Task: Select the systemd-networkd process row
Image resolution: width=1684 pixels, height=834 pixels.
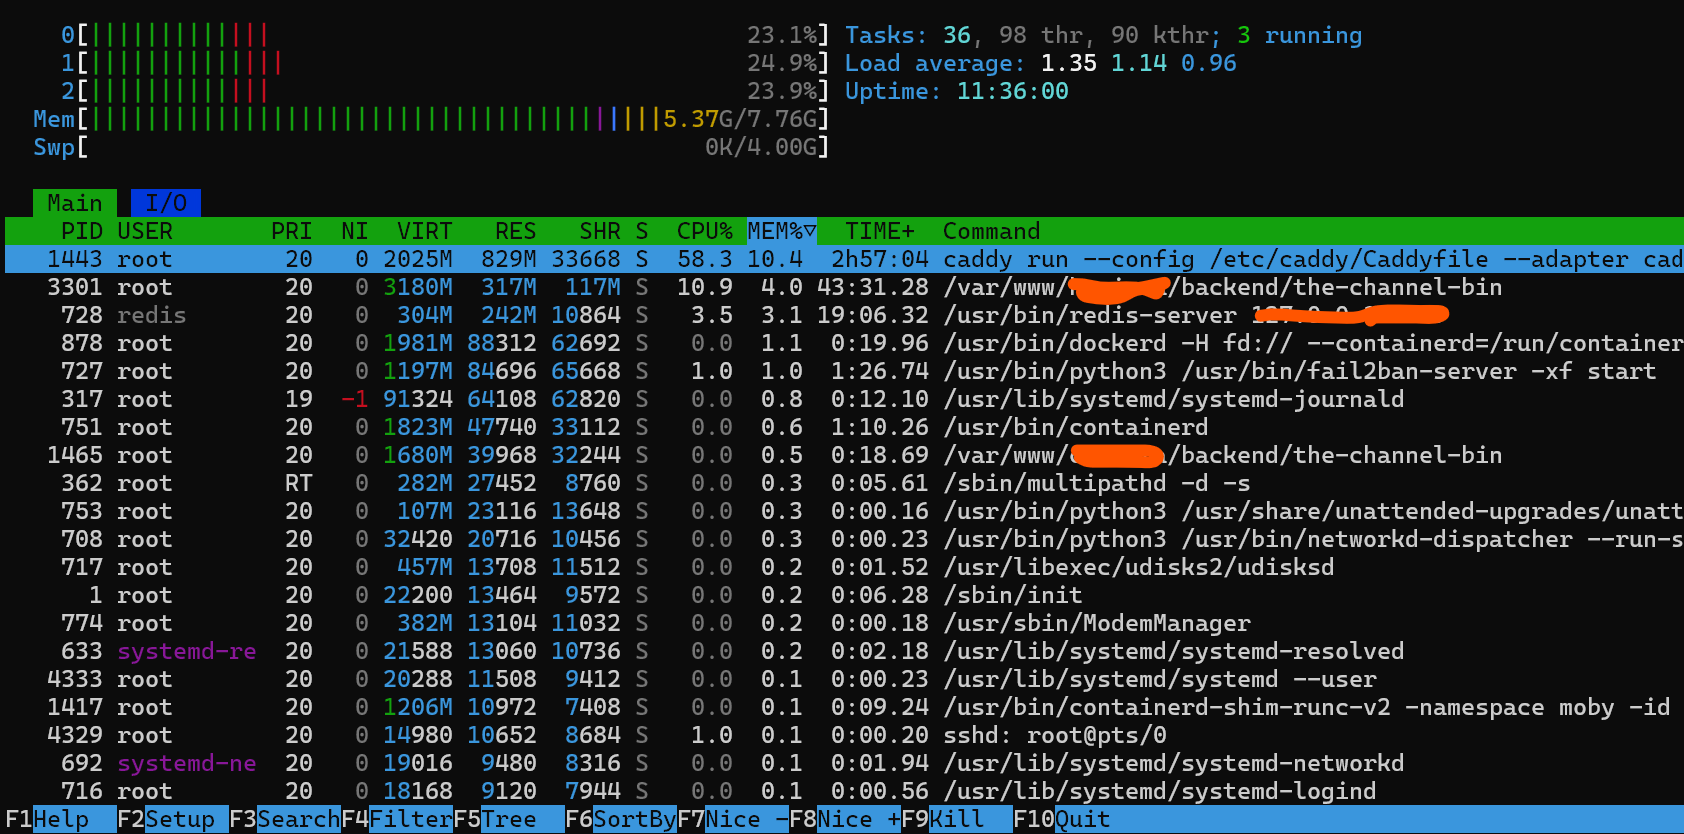Action: 844,763
